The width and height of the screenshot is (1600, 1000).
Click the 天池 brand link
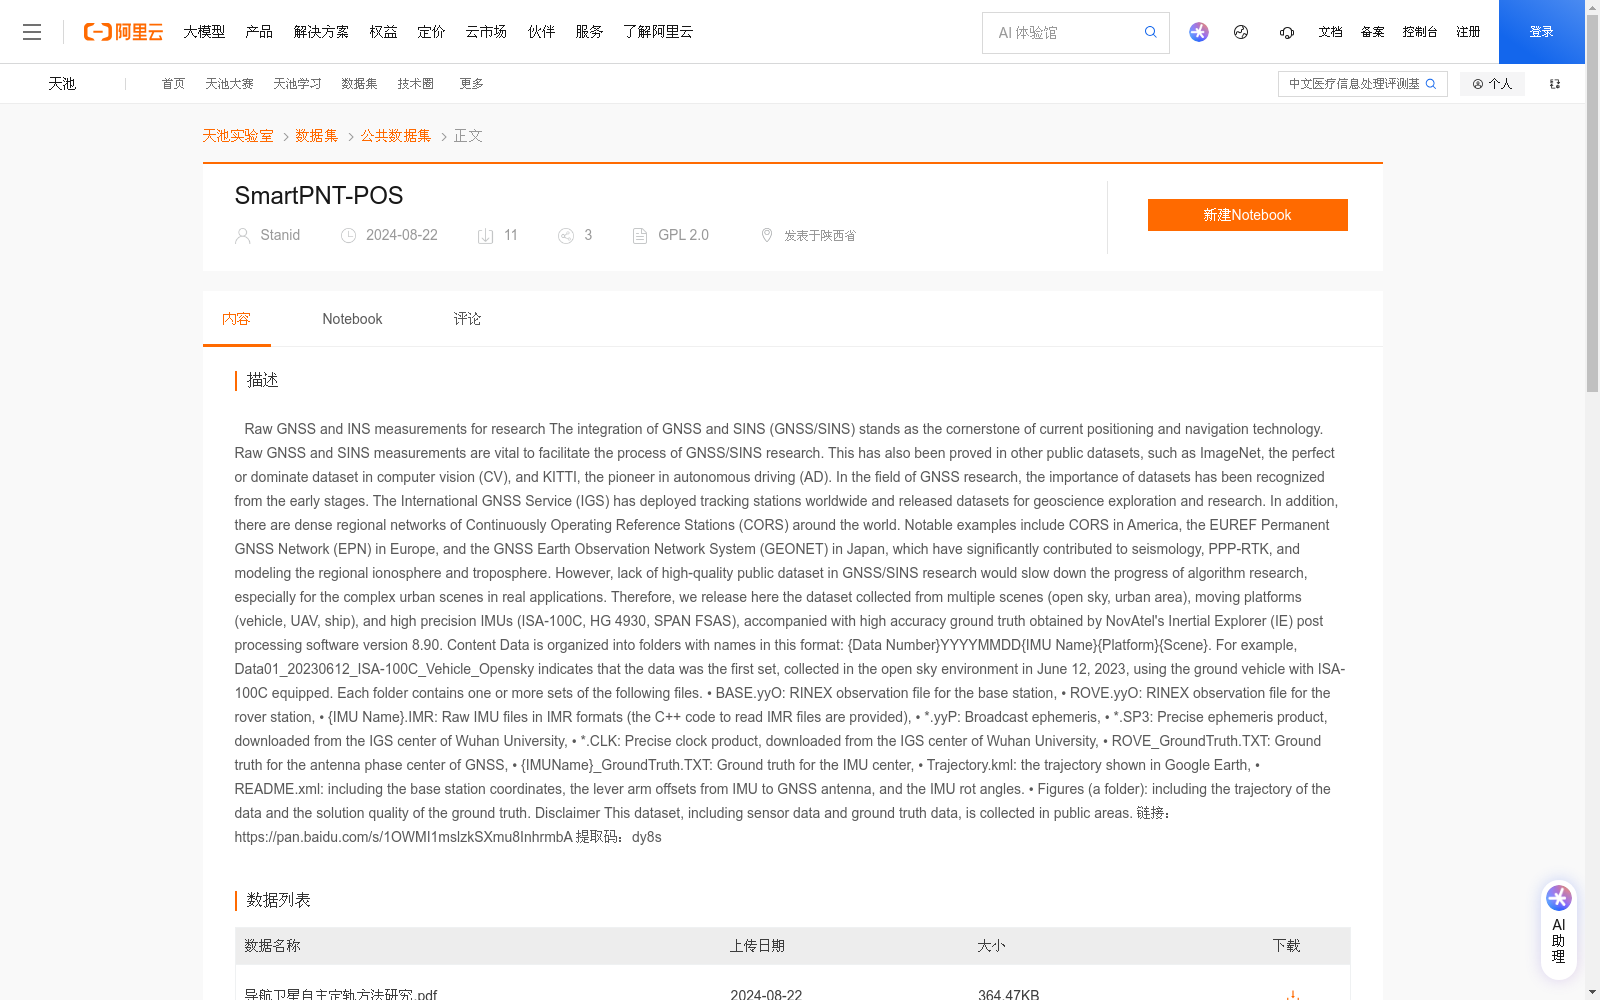pyautogui.click(x=62, y=84)
